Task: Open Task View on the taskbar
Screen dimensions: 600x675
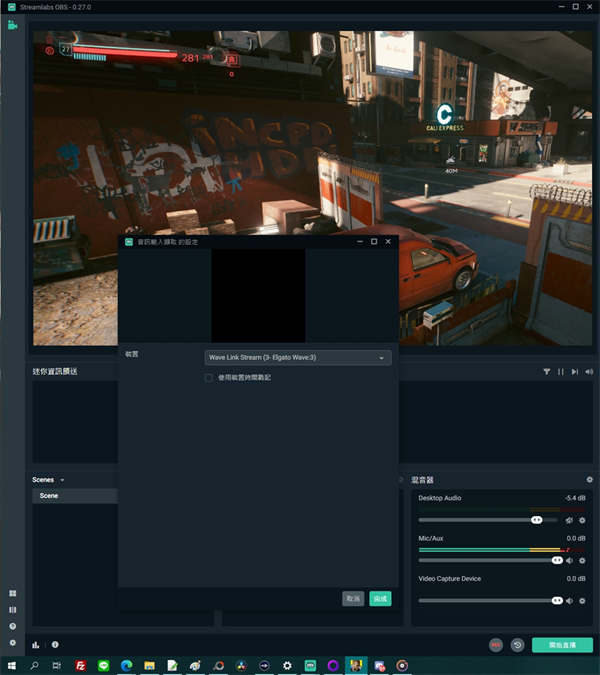Action: (56, 666)
